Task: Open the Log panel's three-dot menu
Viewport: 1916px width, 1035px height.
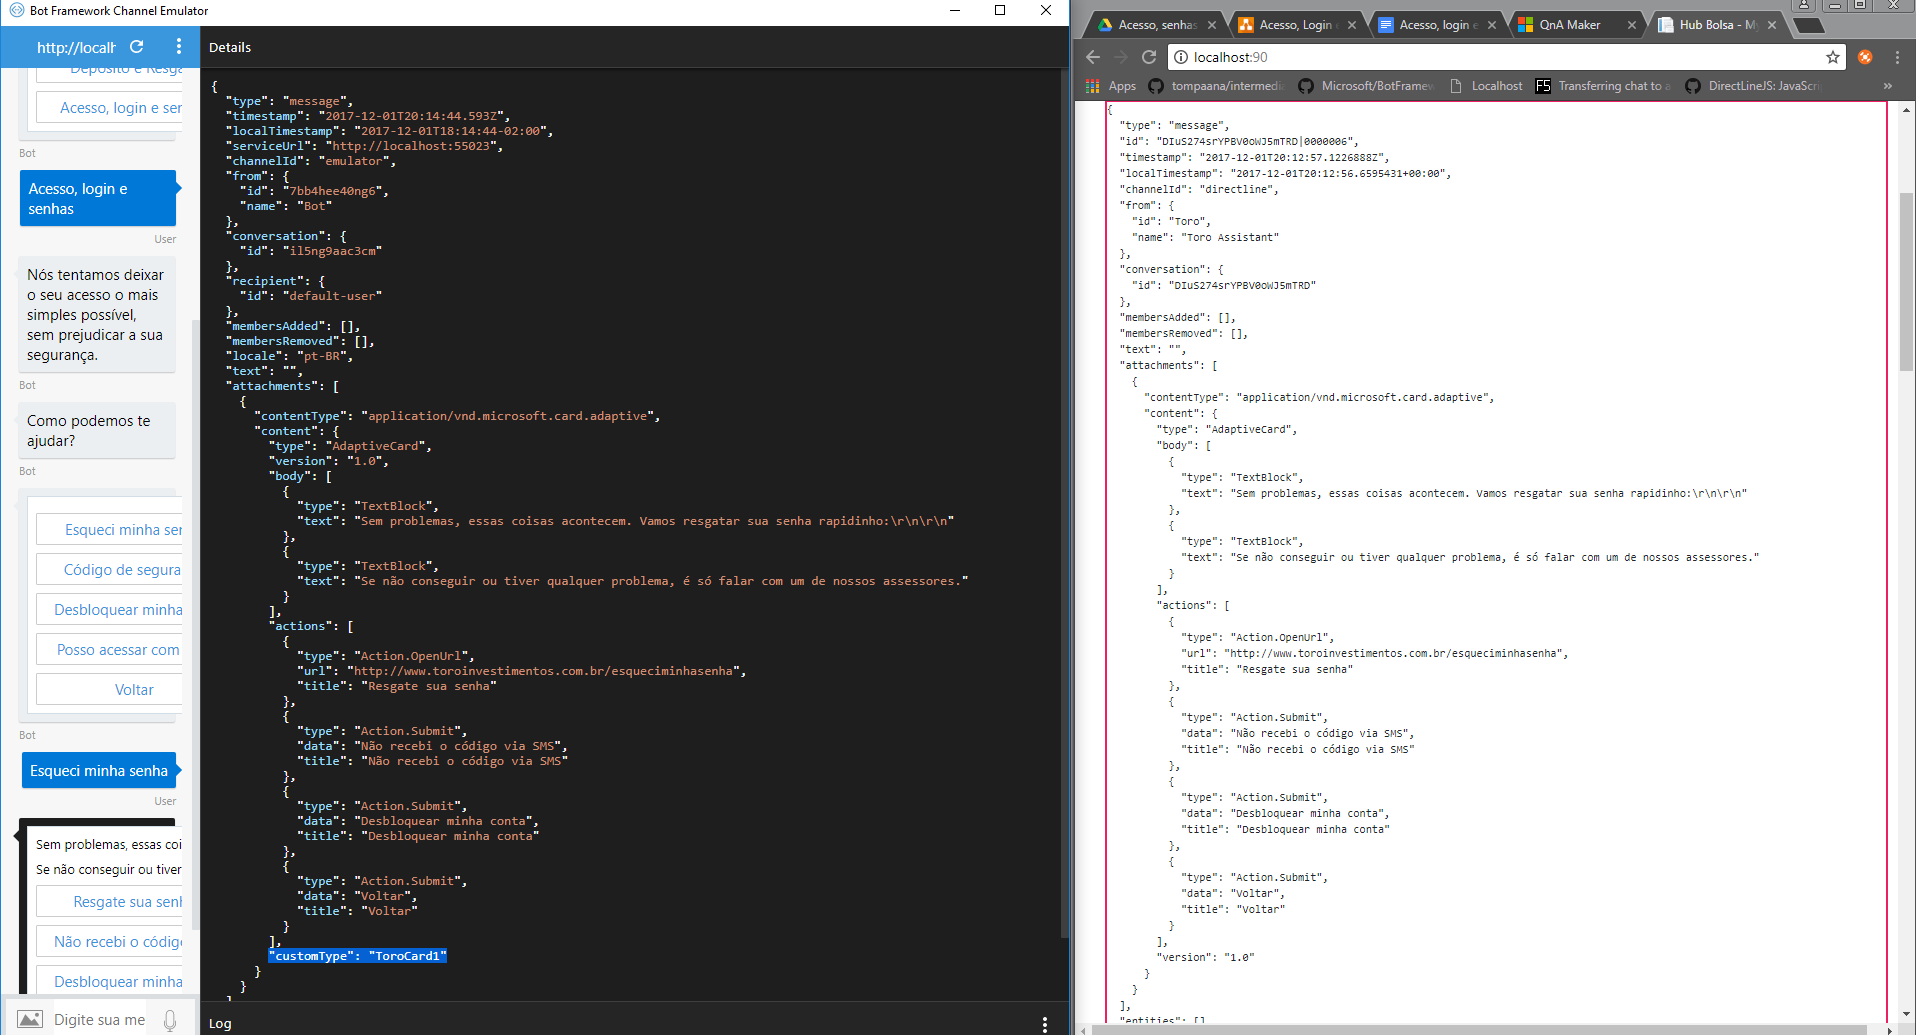Action: [1044, 1024]
